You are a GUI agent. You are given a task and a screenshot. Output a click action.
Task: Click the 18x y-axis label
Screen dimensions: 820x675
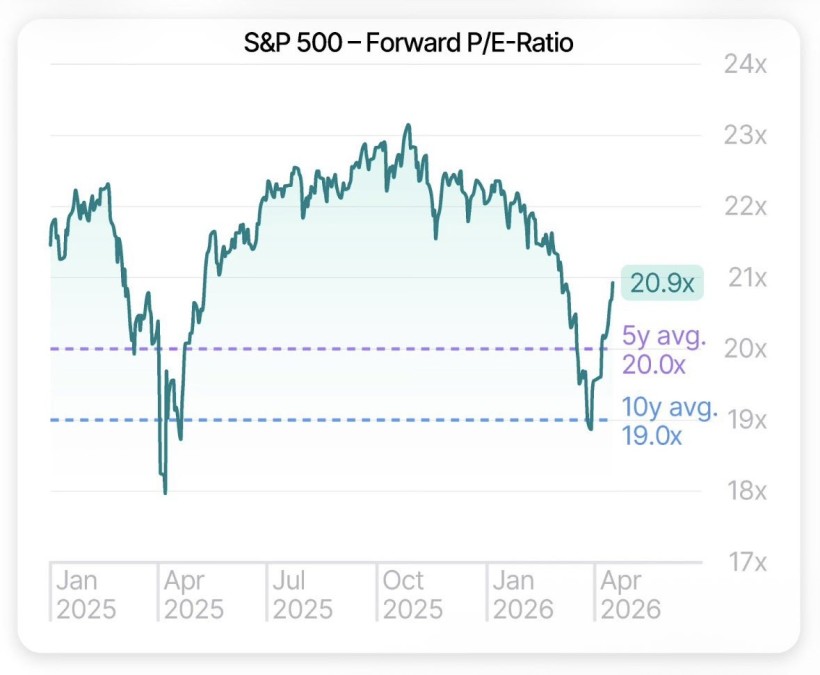pos(745,491)
